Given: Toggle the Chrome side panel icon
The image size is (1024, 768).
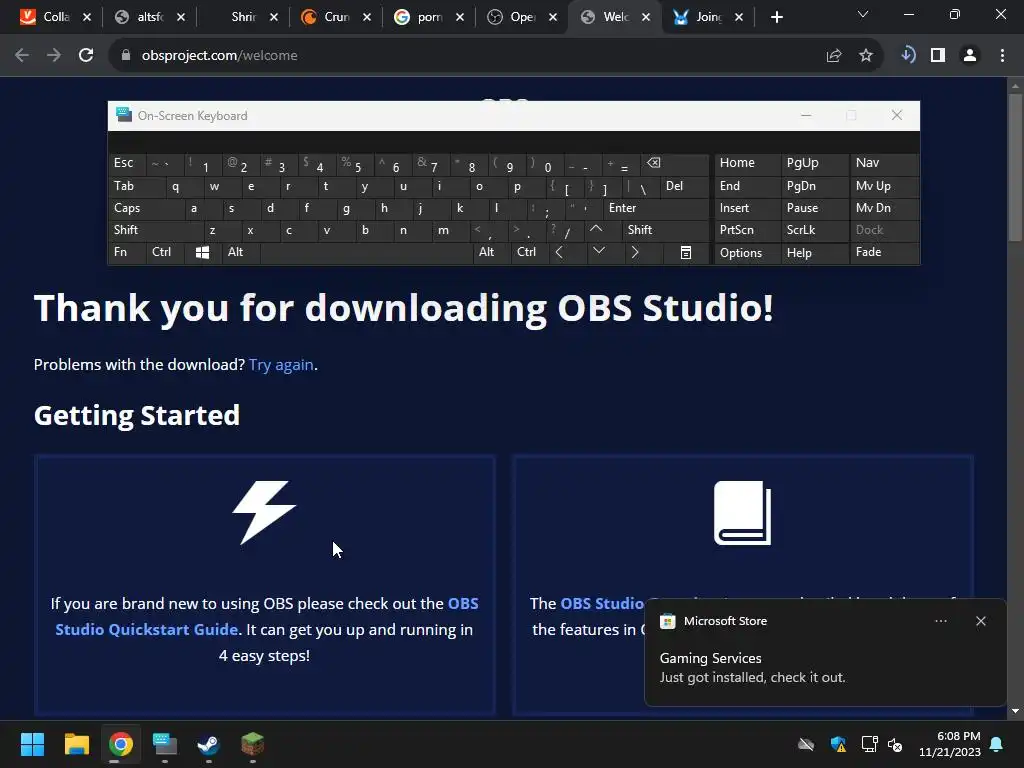Looking at the screenshot, I should click(x=938, y=56).
